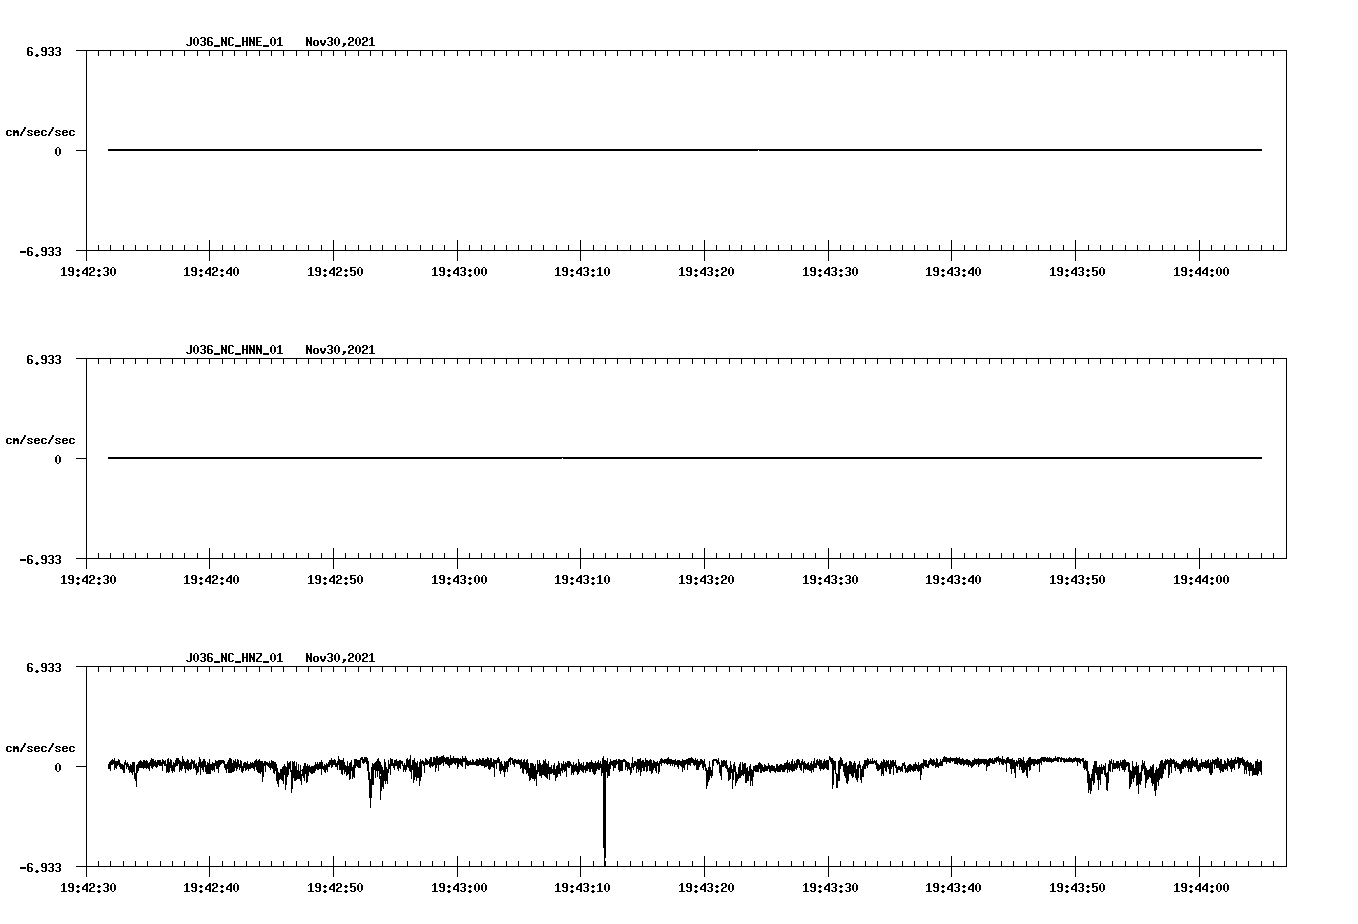Select the 19:44:00 tick label under HNN plot
1358x924 pixels.
click(x=1202, y=579)
